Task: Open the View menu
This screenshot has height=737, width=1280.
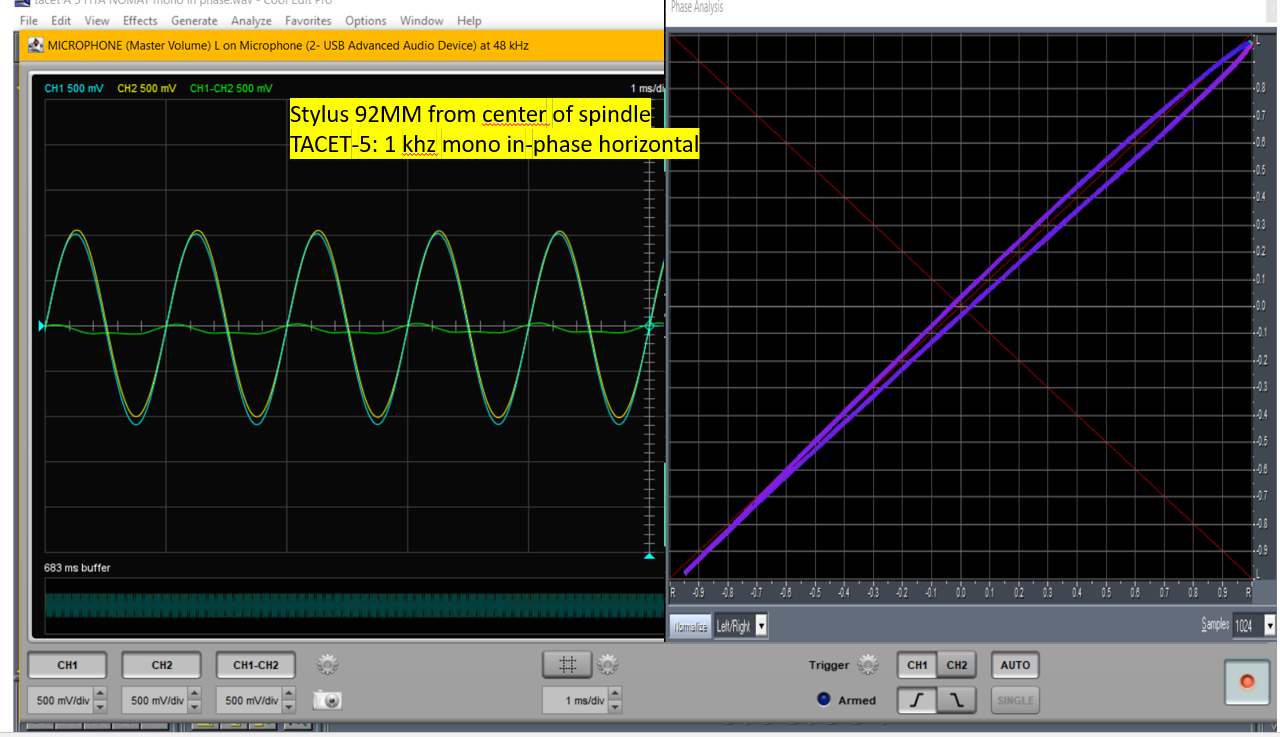Action: [x=97, y=20]
